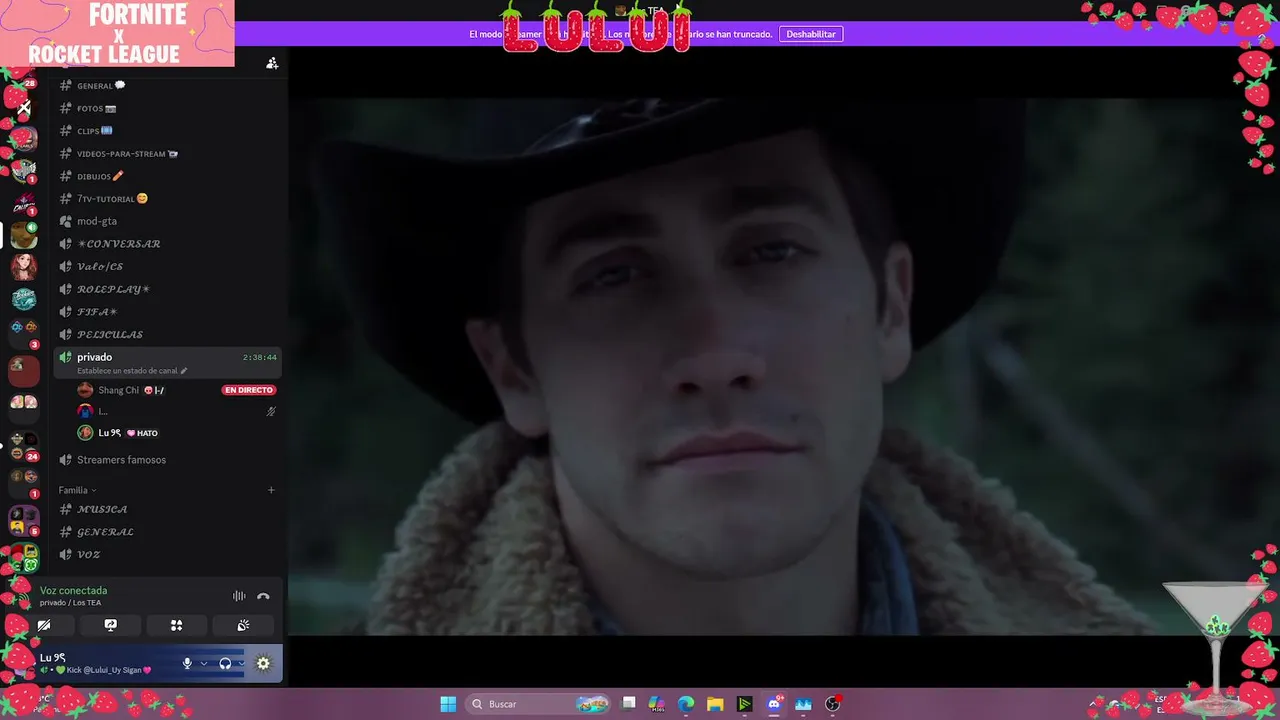This screenshot has width=1280, height=720.
Task: Select the privado voice channel
Action: coord(167,362)
